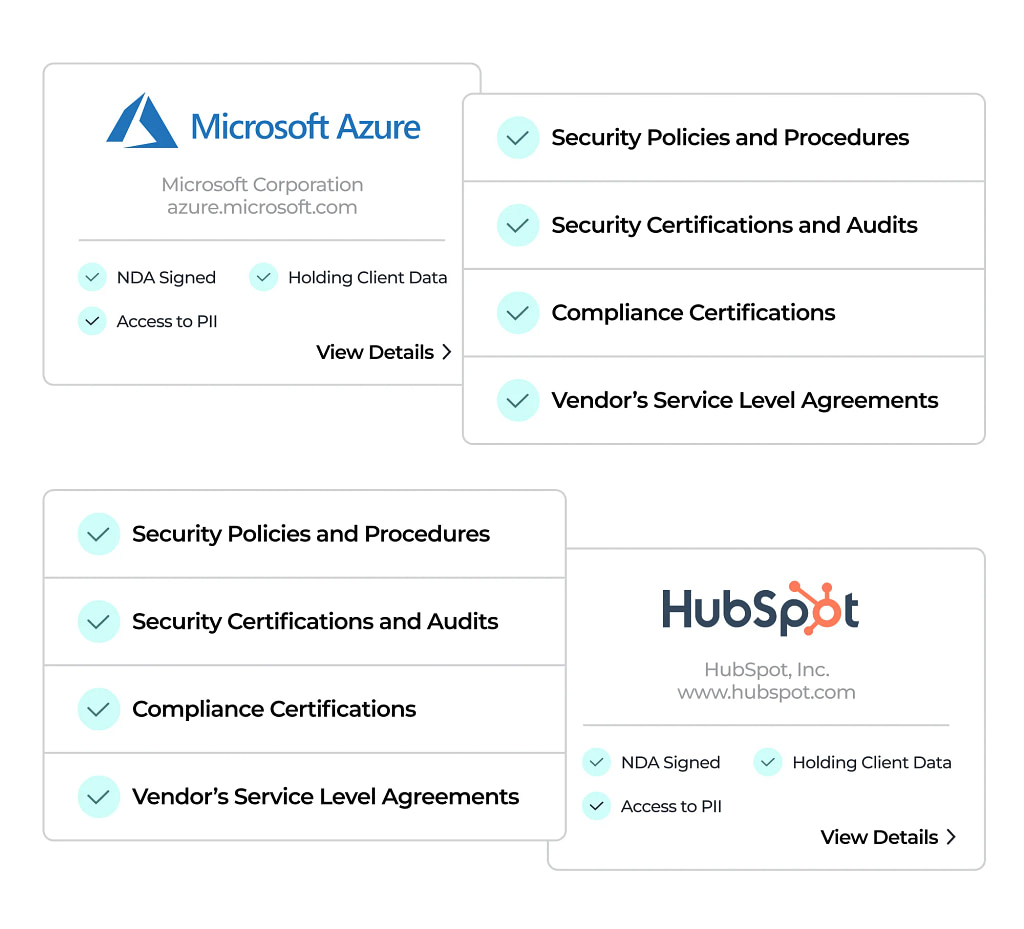Toggle Access to PII on HubSpot card

point(596,806)
